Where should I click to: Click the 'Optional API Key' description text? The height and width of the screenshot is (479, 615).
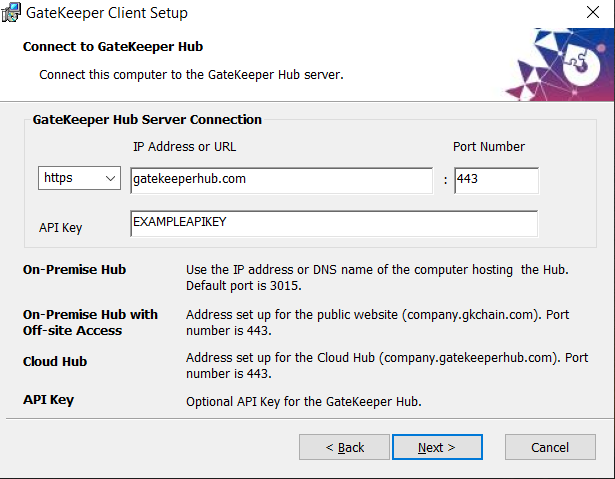pyautogui.click(x=303, y=402)
